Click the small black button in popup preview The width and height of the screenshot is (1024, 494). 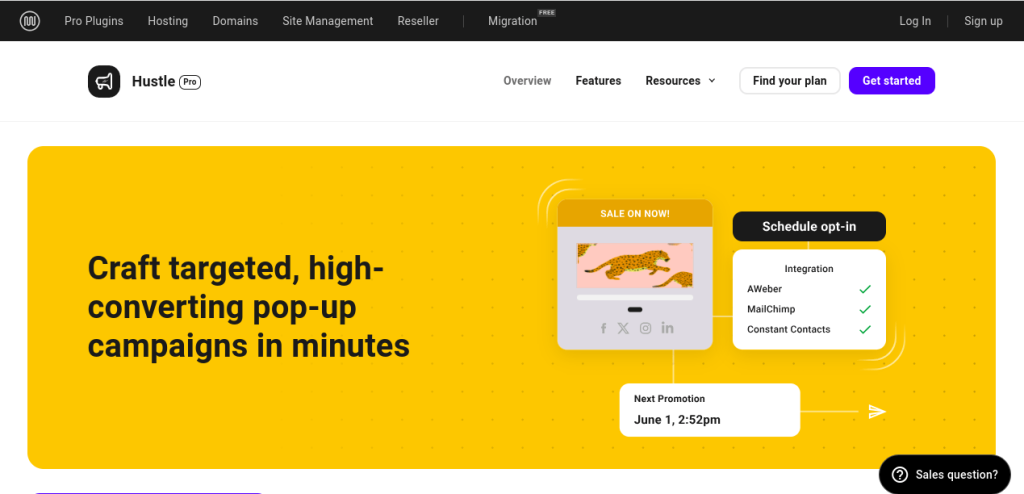[x=635, y=310]
